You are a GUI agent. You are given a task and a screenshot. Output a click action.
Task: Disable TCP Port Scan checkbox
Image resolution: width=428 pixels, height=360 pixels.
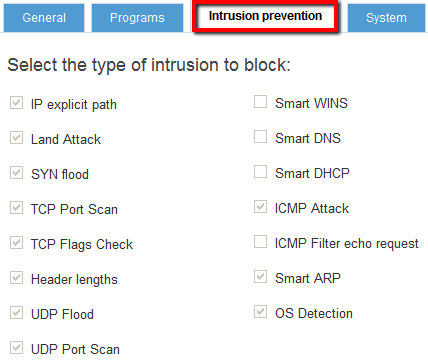[16, 208]
